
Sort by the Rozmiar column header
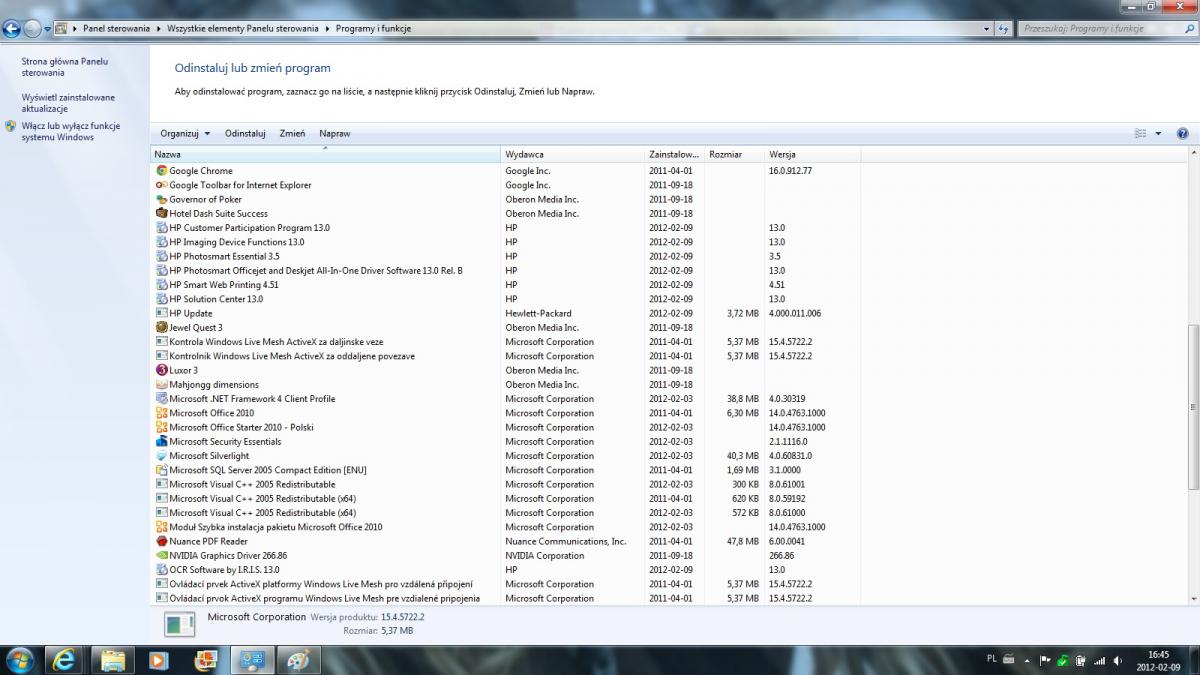tap(734, 154)
